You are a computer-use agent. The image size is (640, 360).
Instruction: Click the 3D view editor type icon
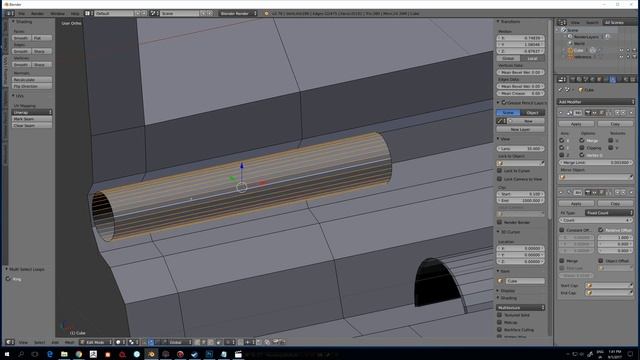10,342
